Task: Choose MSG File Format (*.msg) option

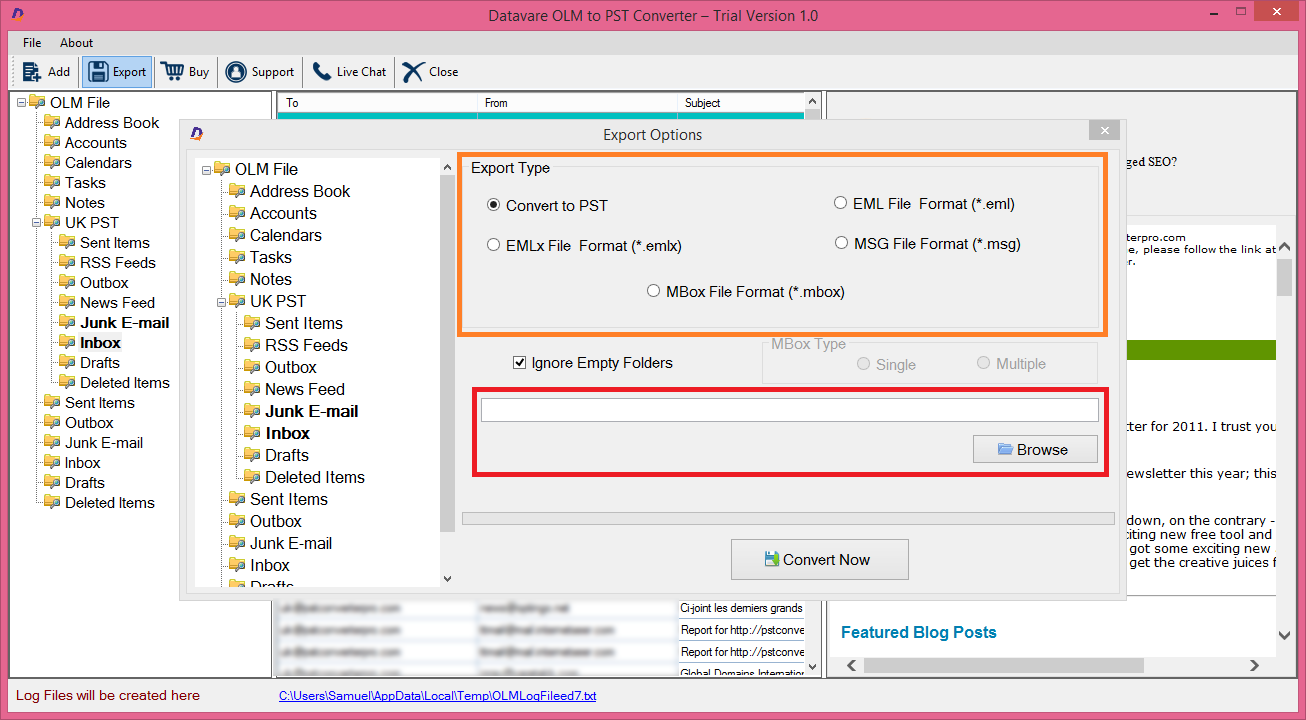Action: tap(841, 243)
